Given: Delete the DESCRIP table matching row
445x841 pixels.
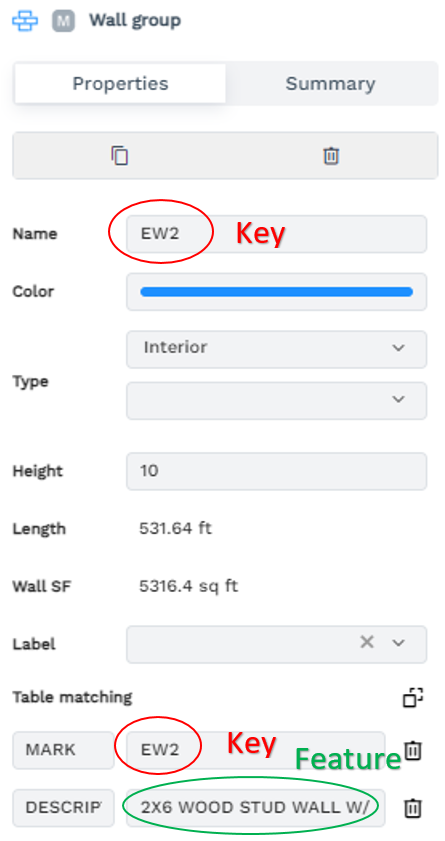Looking at the screenshot, I should tap(412, 807).
